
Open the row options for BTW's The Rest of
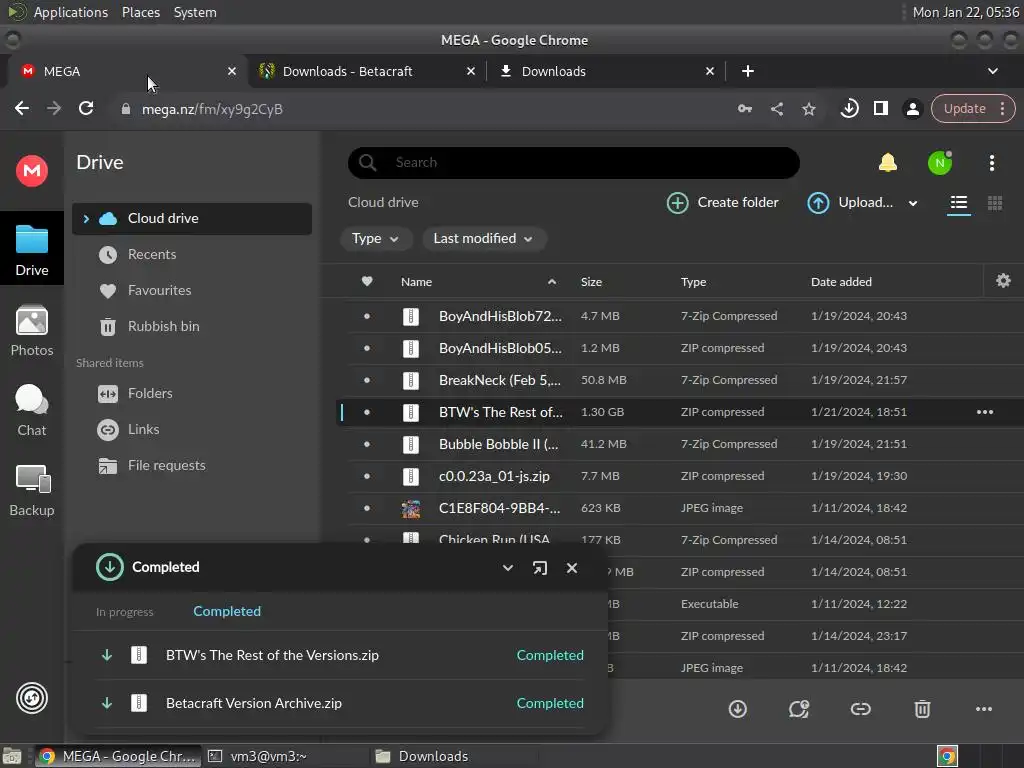984,412
